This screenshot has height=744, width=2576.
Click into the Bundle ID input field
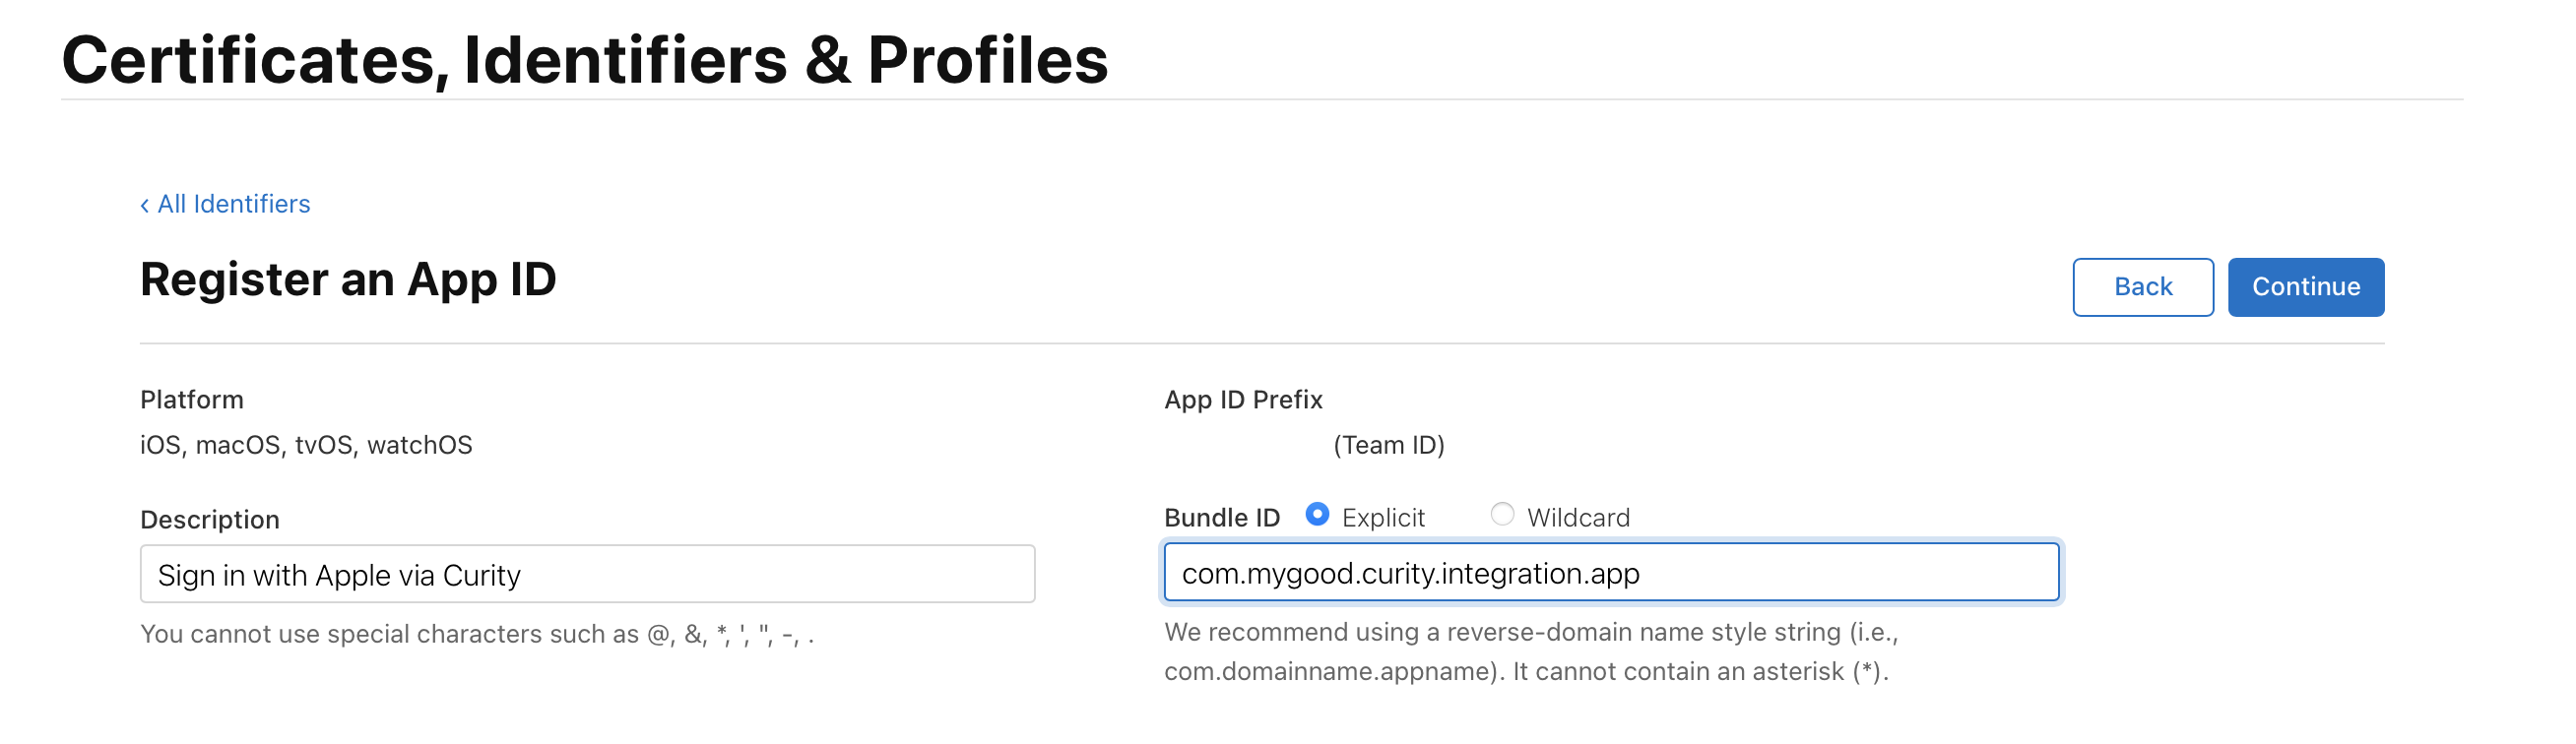click(1610, 573)
